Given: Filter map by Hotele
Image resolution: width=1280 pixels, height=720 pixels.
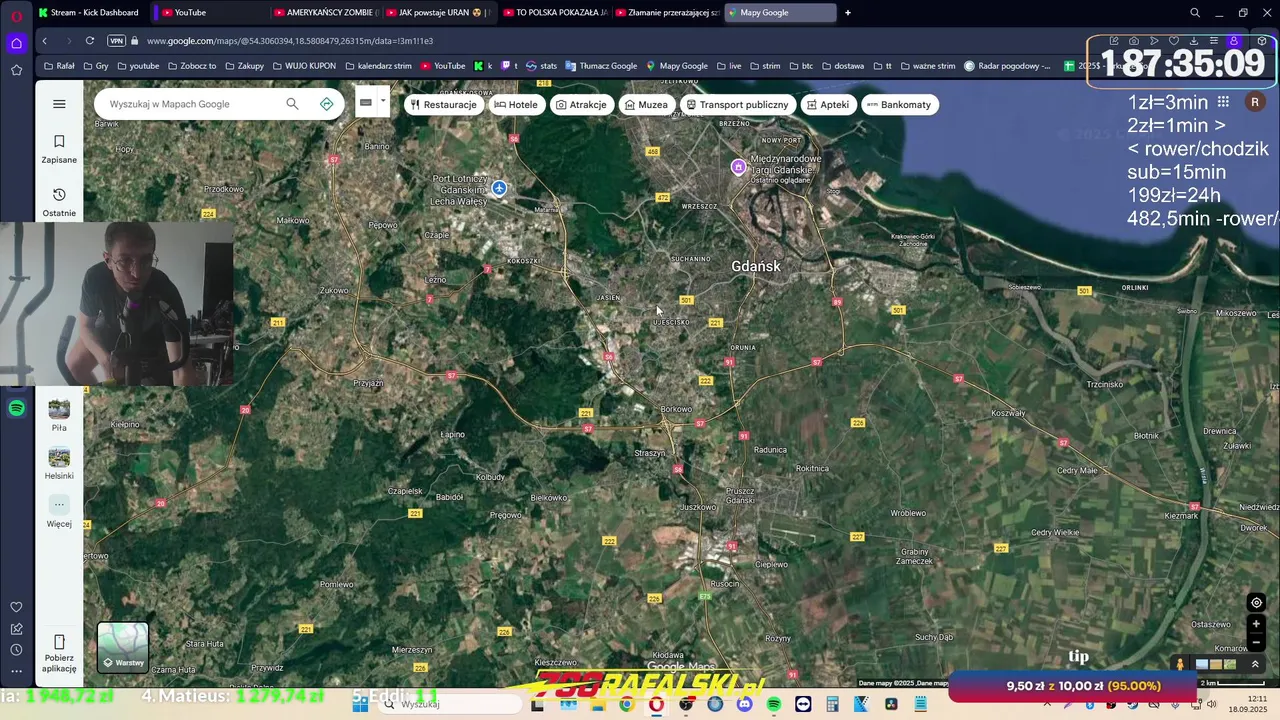Looking at the screenshot, I should tap(516, 104).
